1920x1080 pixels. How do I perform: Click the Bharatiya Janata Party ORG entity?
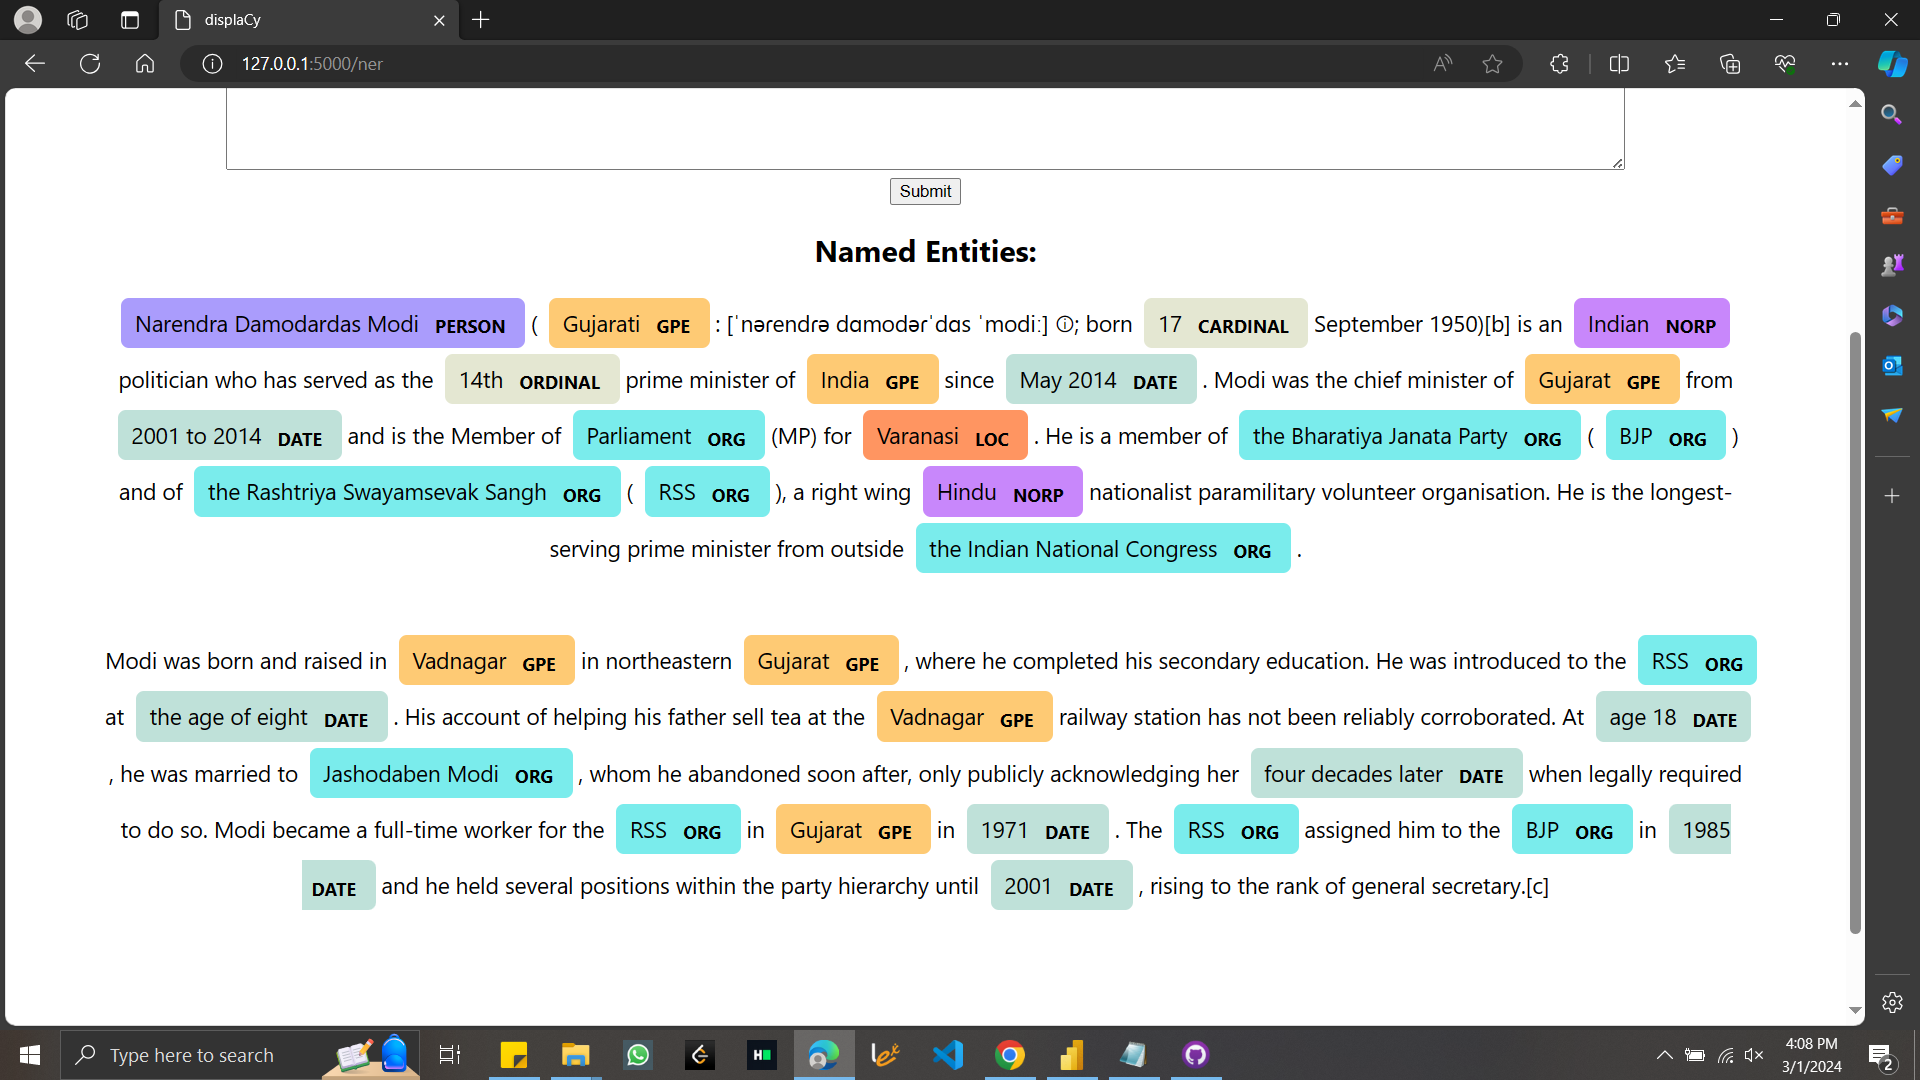pos(1409,436)
